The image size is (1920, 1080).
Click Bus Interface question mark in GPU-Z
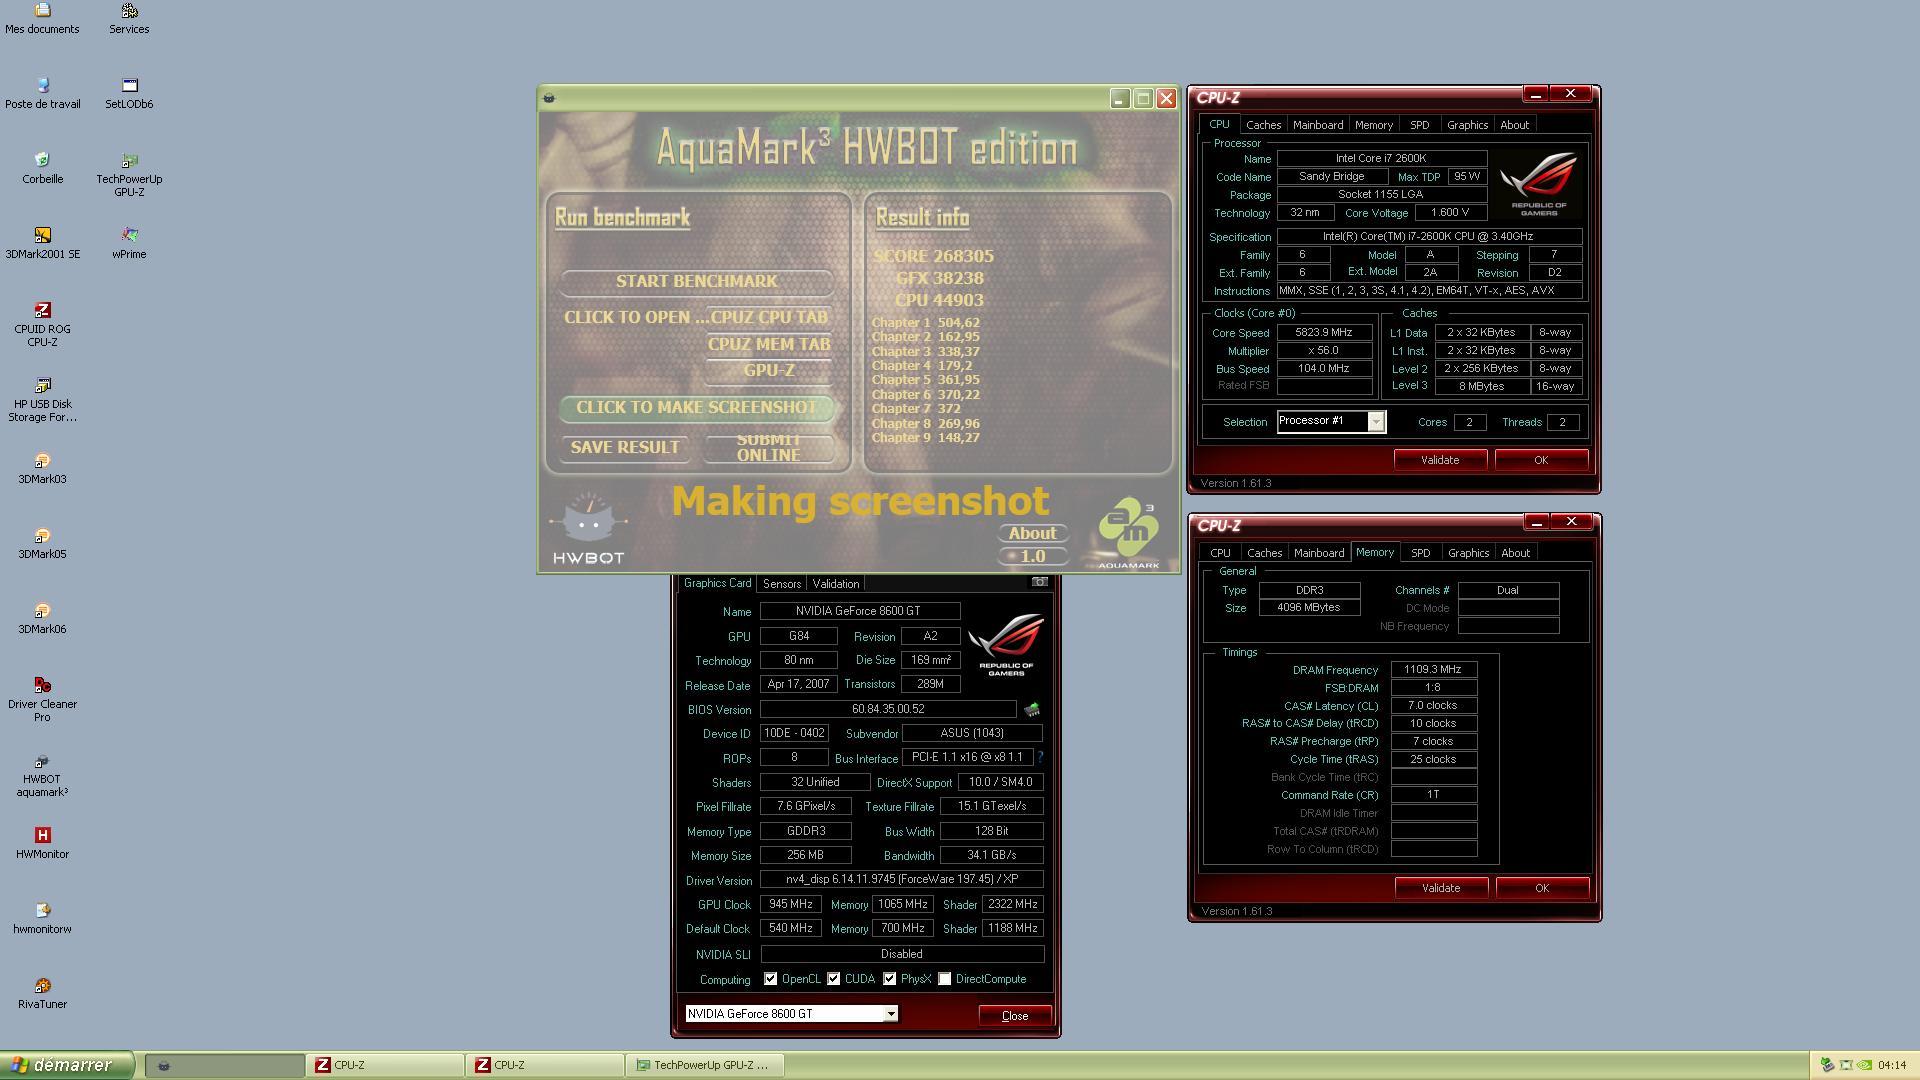tap(1040, 757)
